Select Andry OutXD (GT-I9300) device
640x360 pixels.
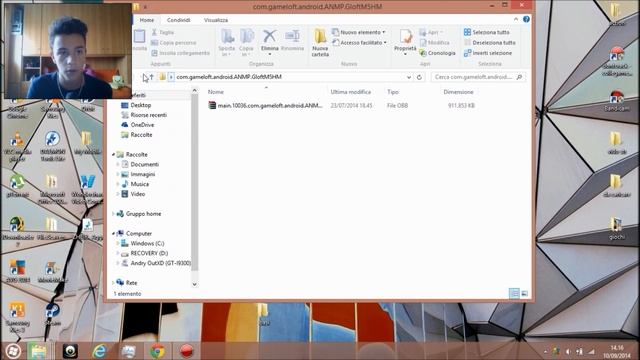click(x=156, y=263)
